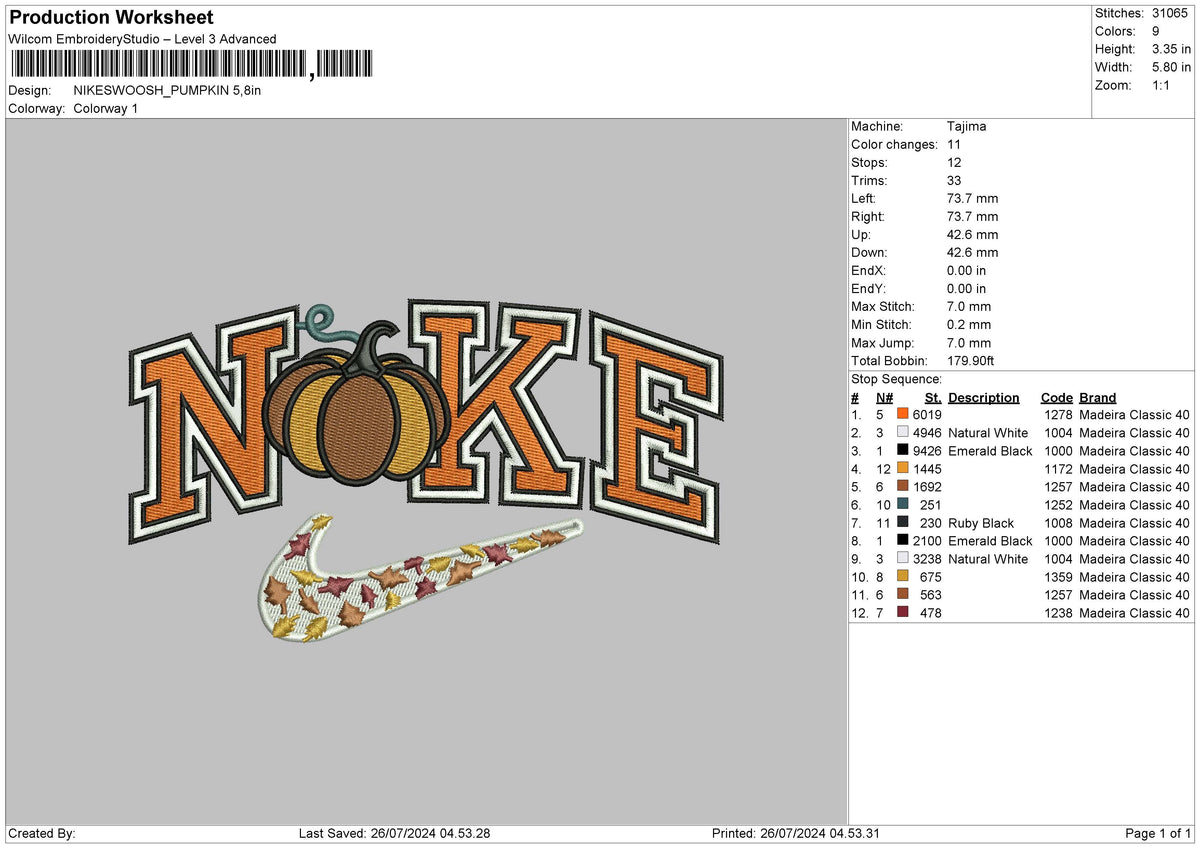Select the Zoom value 1:1
Image resolution: width=1200 pixels, height=848 pixels.
point(1163,85)
